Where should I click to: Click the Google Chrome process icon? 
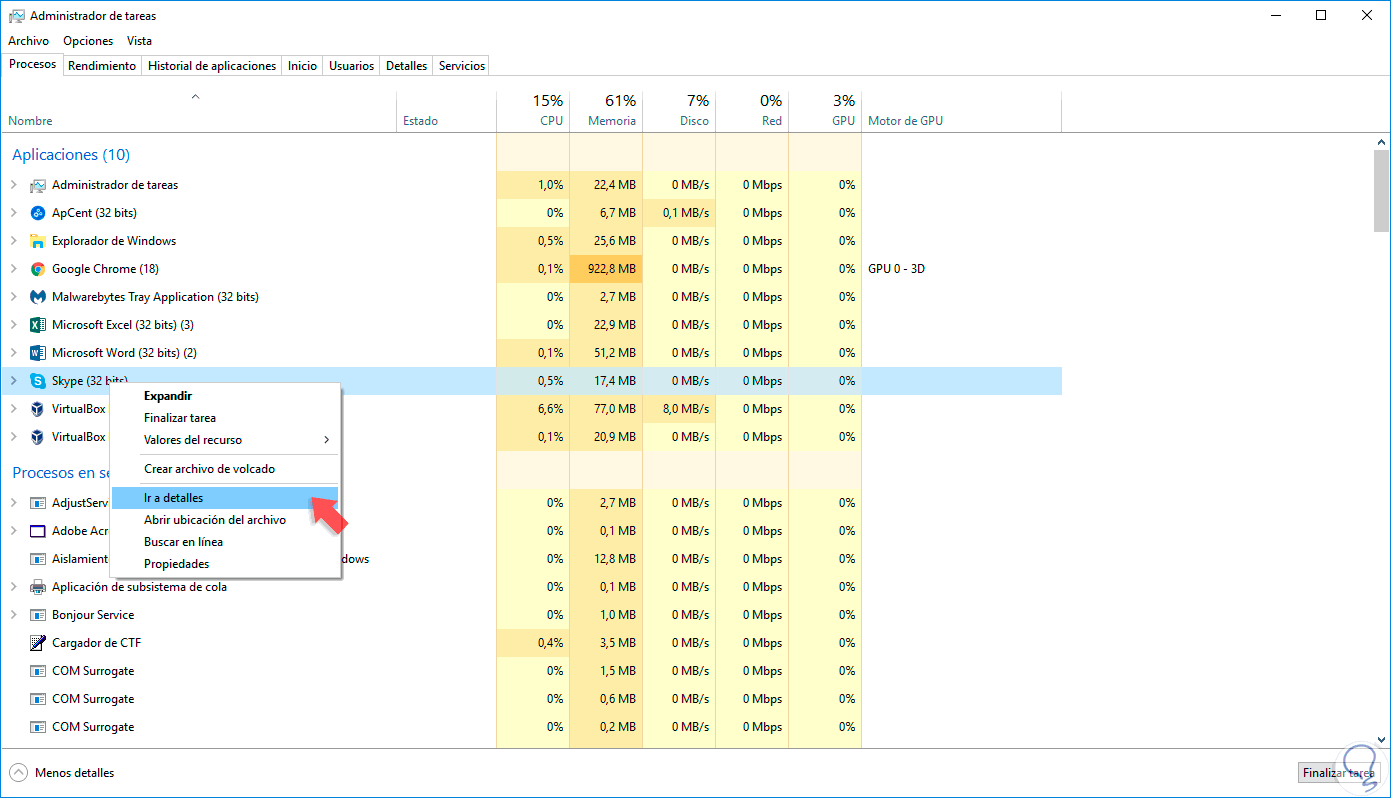(38, 269)
